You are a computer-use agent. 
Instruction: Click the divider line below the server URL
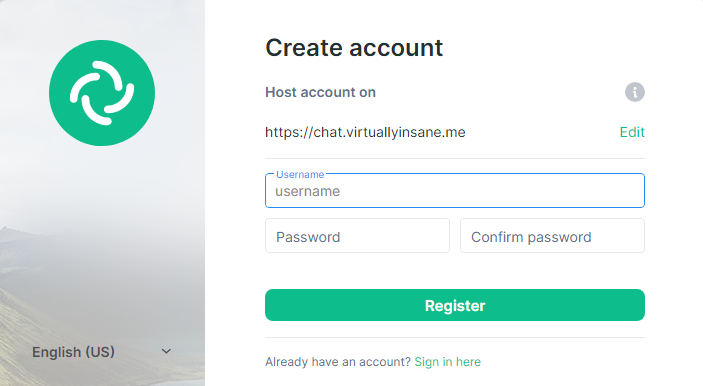pyautogui.click(x=455, y=158)
